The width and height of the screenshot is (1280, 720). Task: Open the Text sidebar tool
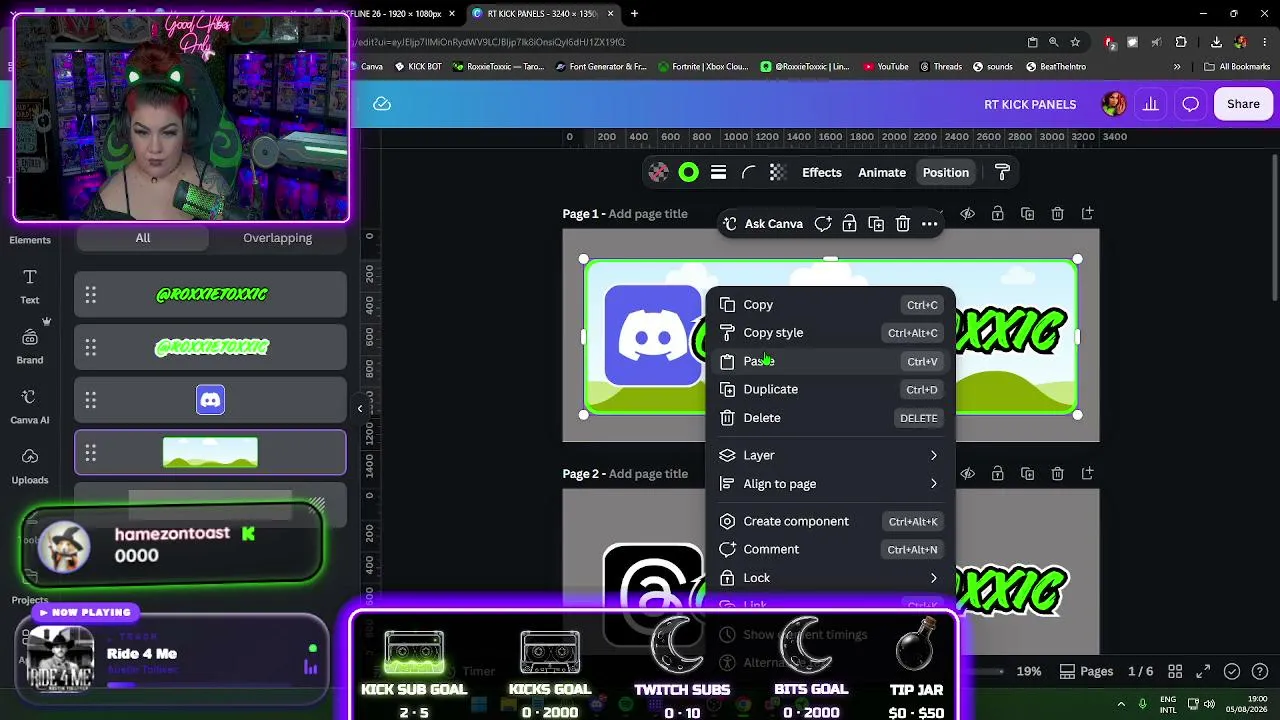click(30, 286)
